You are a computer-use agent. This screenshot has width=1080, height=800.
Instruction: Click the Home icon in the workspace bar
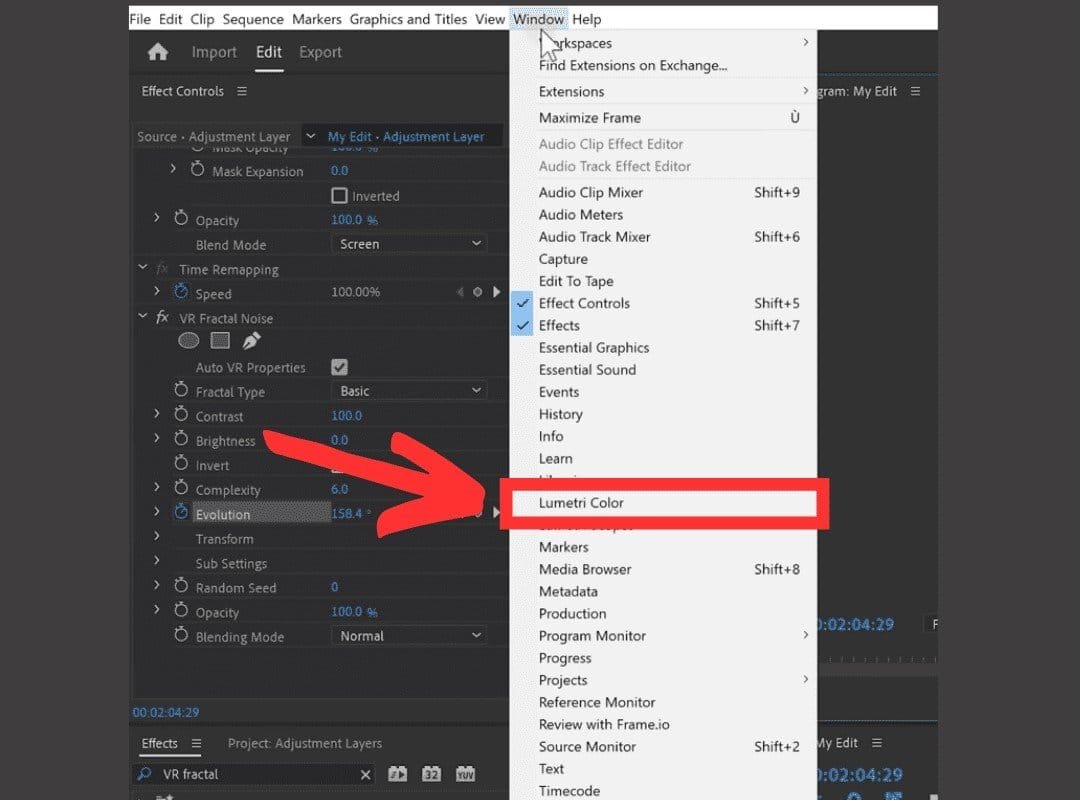point(158,53)
